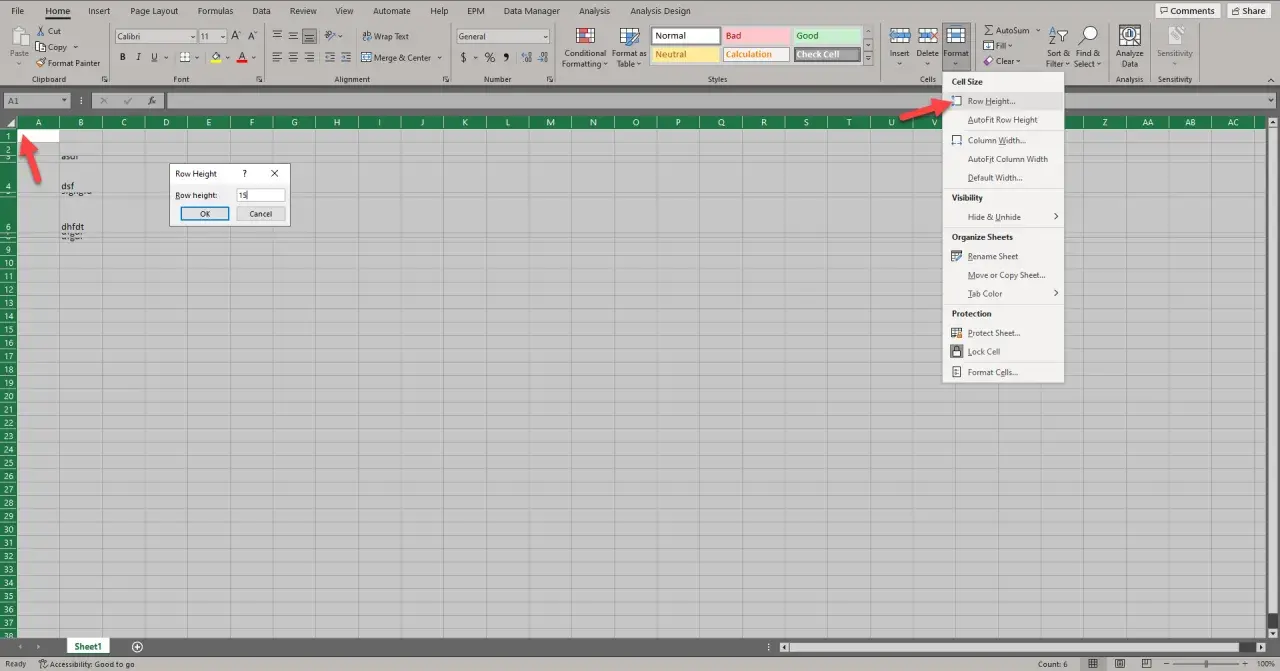This screenshot has height=671, width=1280.
Task: Toggle Bold formatting
Action: point(123,57)
